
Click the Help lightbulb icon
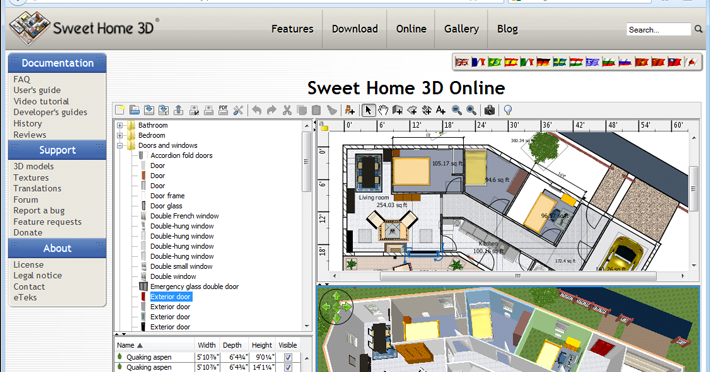[508, 110]
